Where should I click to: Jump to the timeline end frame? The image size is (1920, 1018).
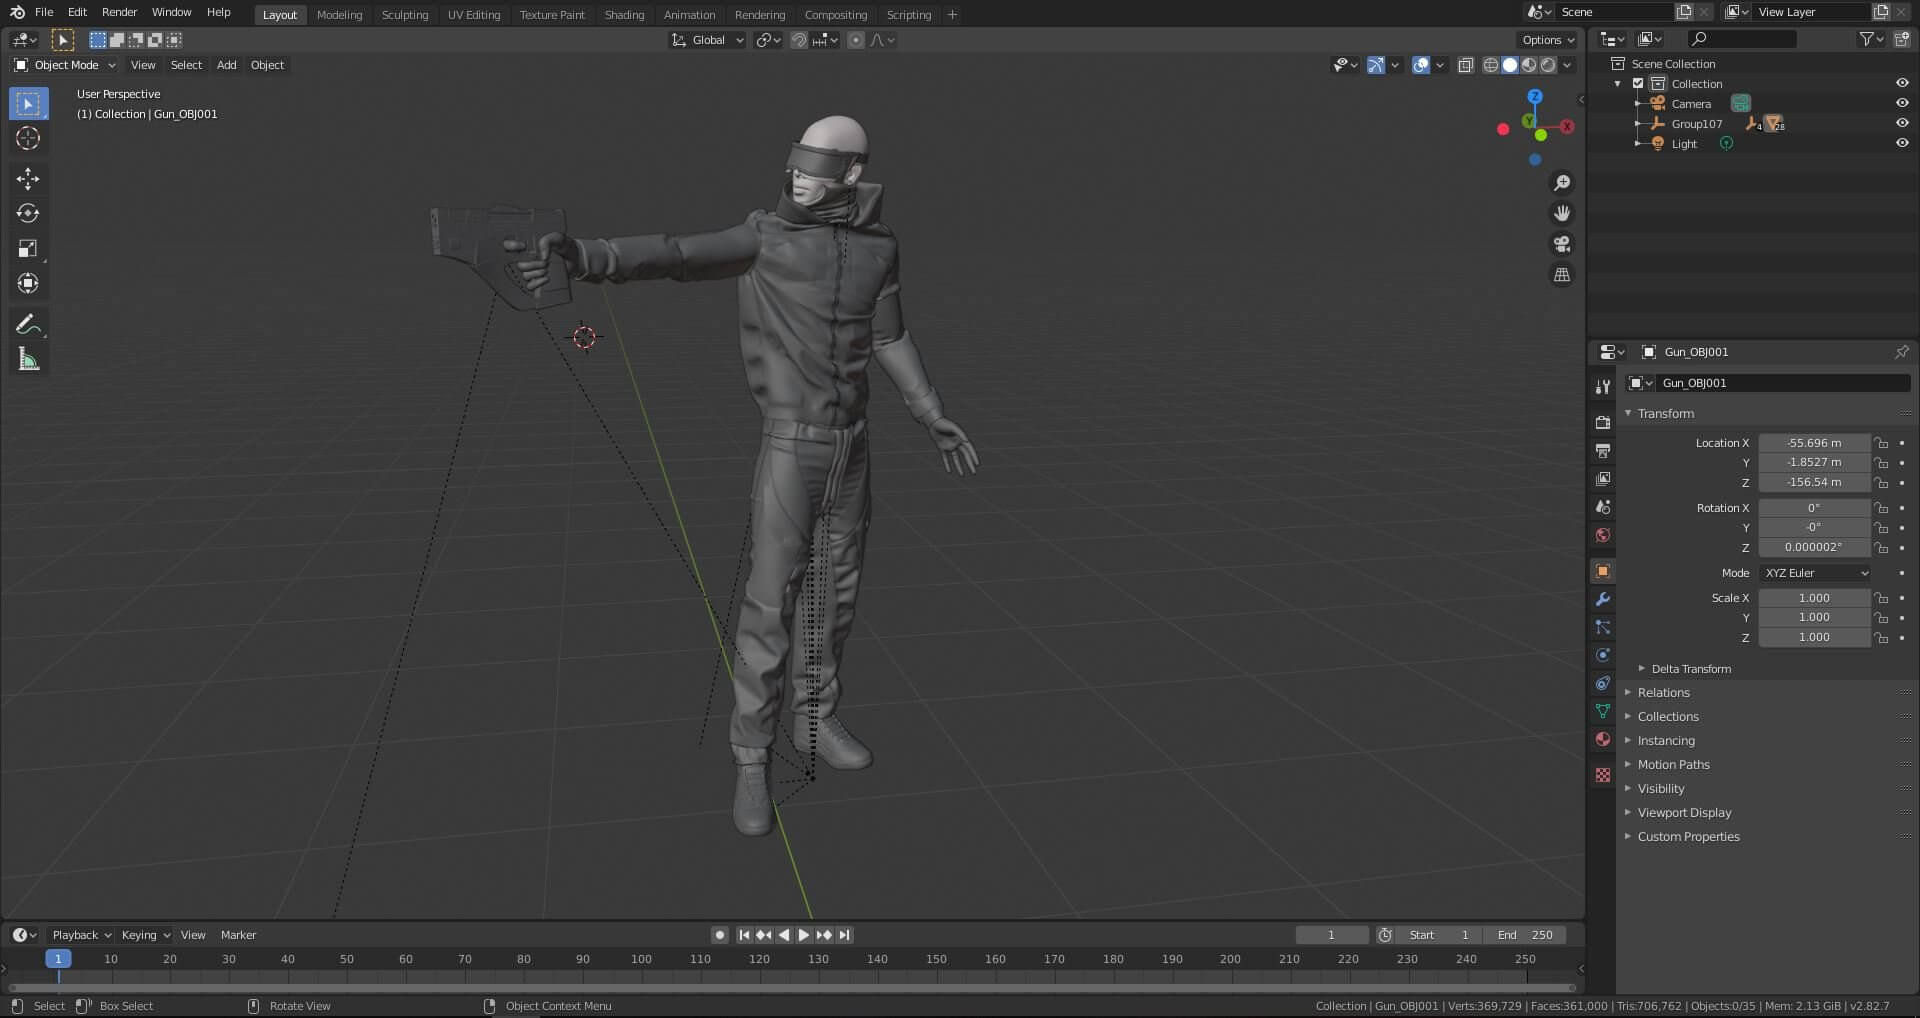click(x=844, y=935)
